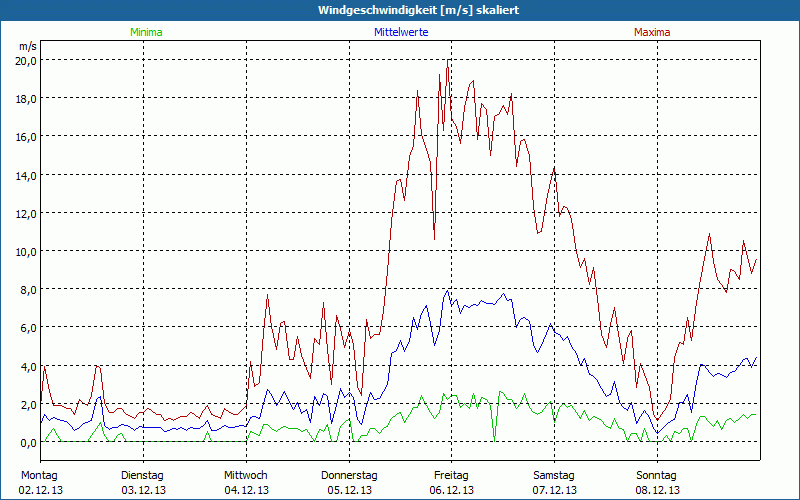Select the green Minima legend label
This screenshot has height=500, width=800.
click(x=145, y=32)
